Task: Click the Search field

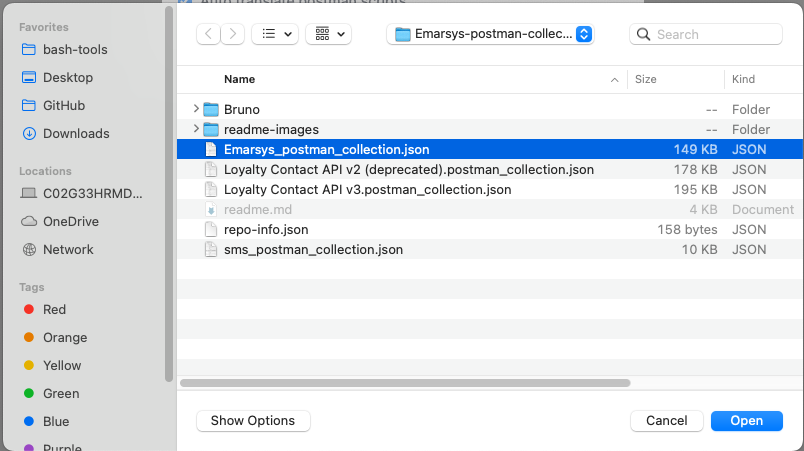Action: point(706,34)
